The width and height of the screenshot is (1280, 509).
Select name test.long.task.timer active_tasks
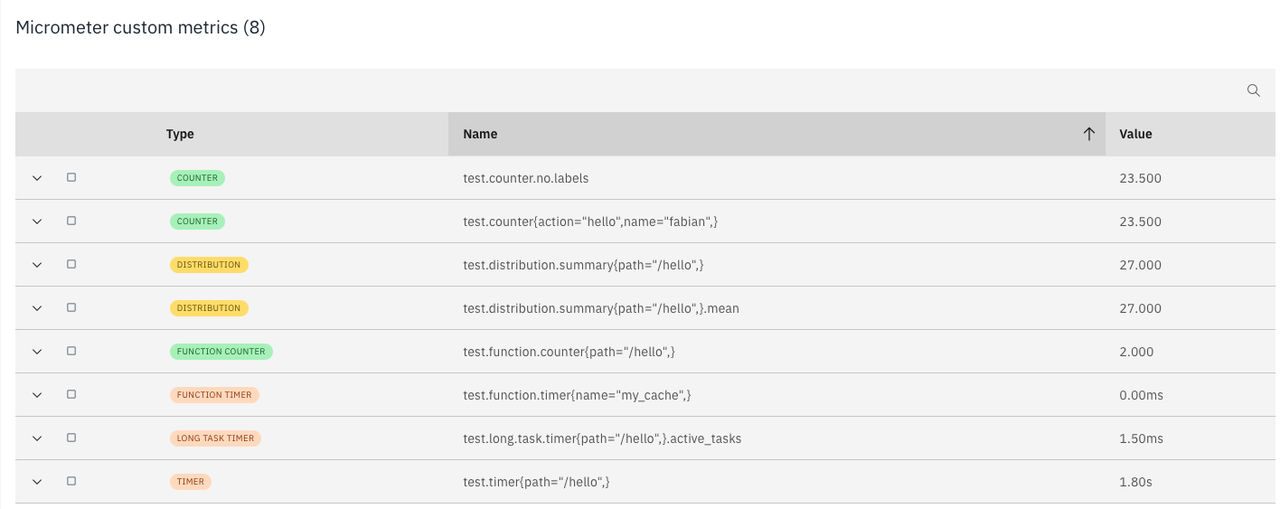tap(602, 438)
